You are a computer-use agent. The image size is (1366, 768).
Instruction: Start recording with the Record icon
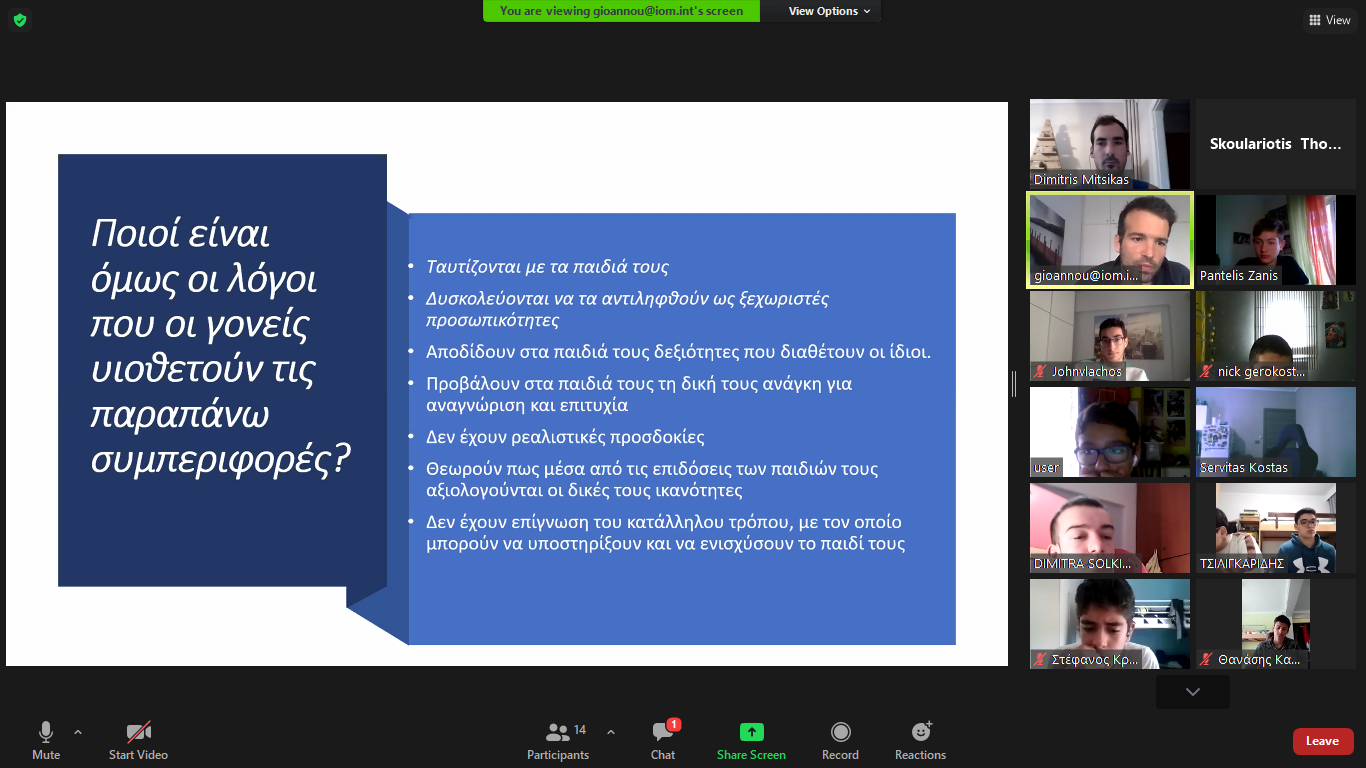[x=840, y=732]
